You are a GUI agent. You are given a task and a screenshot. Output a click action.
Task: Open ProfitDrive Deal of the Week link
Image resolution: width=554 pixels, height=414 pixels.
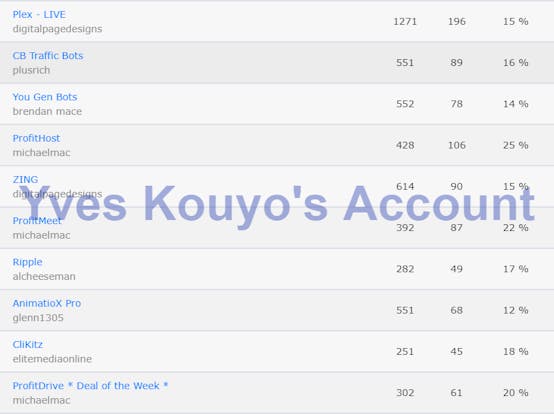[90, 386]
